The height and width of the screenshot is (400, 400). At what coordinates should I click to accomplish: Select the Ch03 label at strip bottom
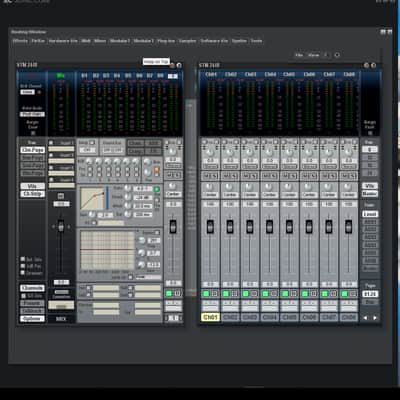click(249, 317)
